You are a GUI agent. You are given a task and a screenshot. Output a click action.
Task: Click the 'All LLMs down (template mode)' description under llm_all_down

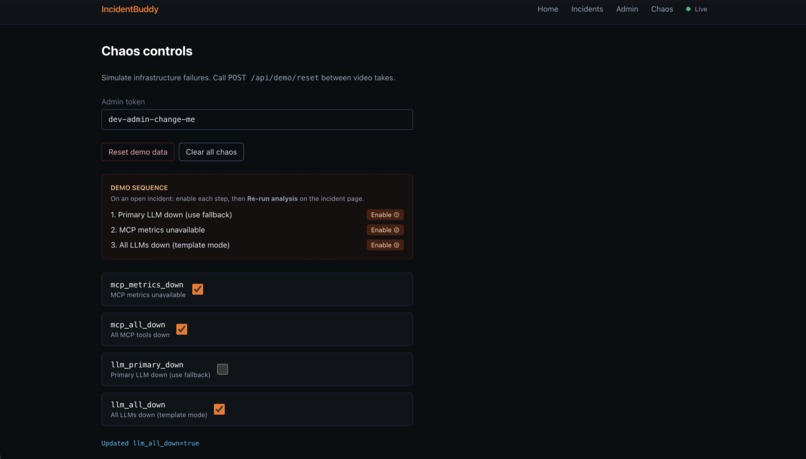click(x=159, y=415)
